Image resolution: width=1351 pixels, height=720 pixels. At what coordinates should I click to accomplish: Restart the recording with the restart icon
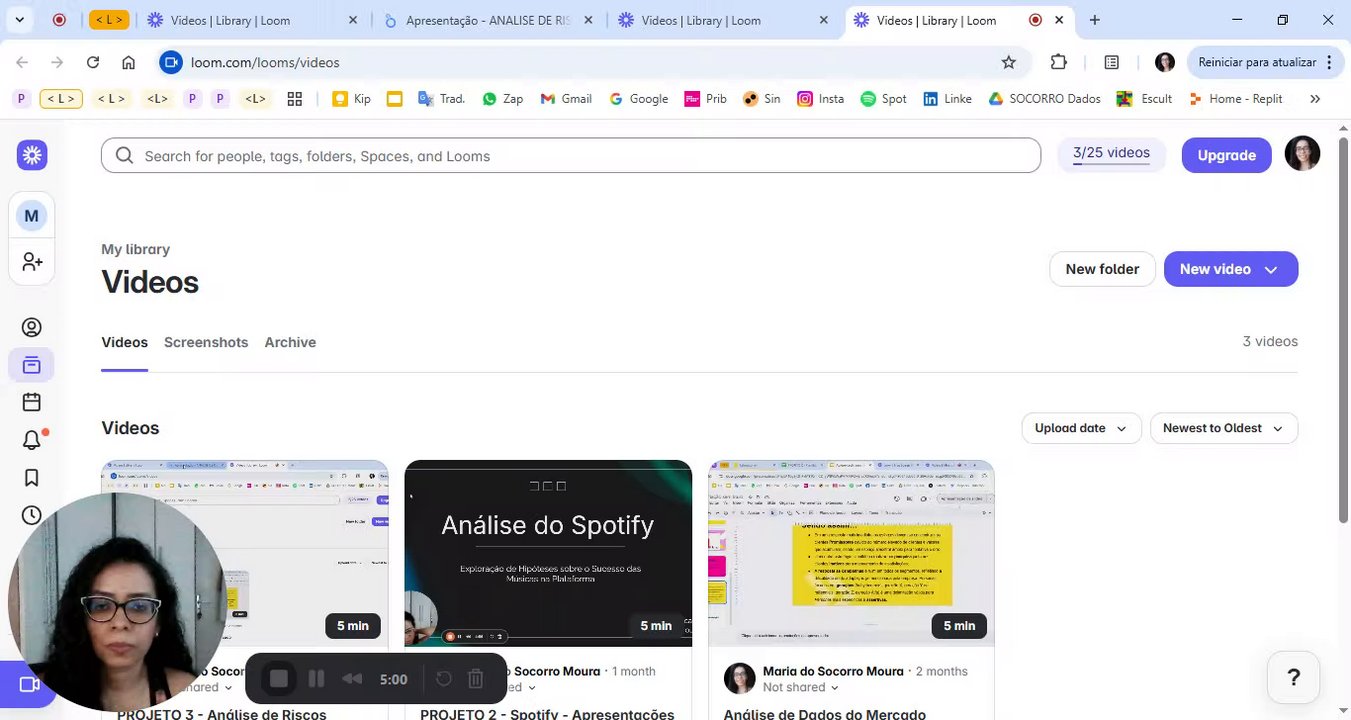(444, 679)
